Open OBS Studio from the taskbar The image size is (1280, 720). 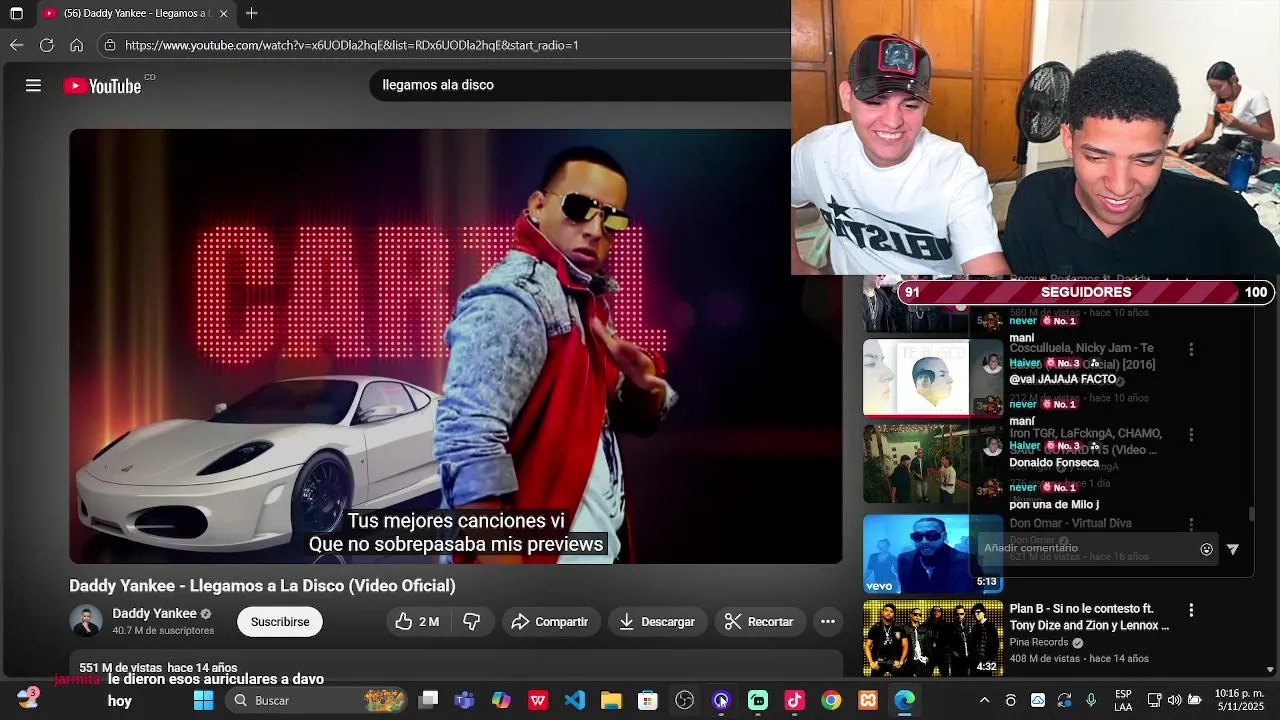click(x=684, y=701)
